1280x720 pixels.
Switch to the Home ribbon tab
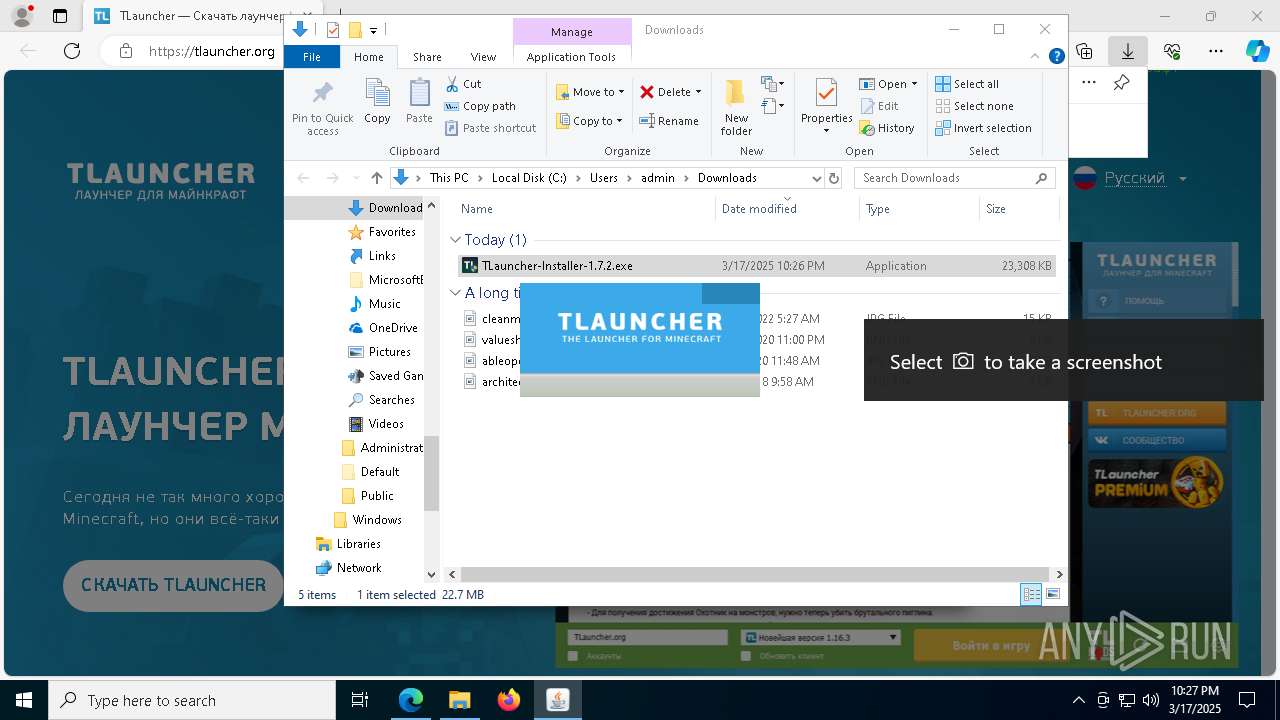click(x=368, y=57)
